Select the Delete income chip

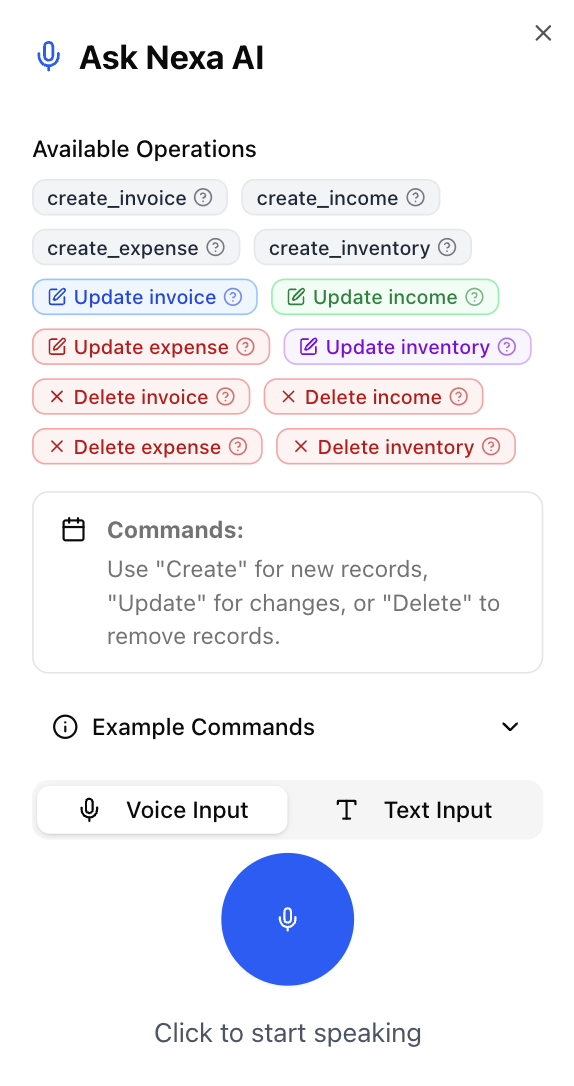[x=373, y=397]
